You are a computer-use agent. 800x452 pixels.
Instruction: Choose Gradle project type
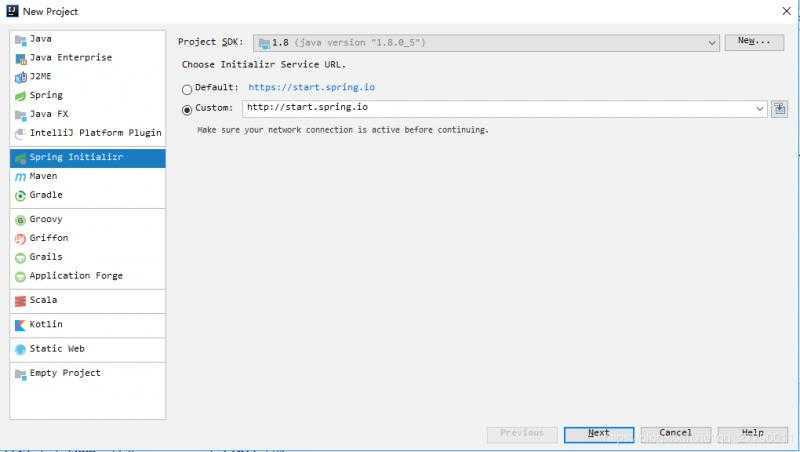point(88,195)
